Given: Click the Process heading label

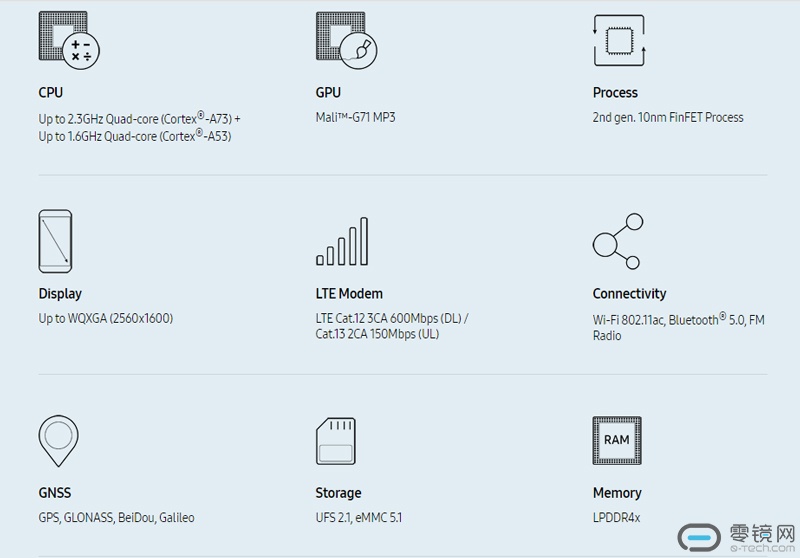Looking at the screenshot, I should (615, 93).
